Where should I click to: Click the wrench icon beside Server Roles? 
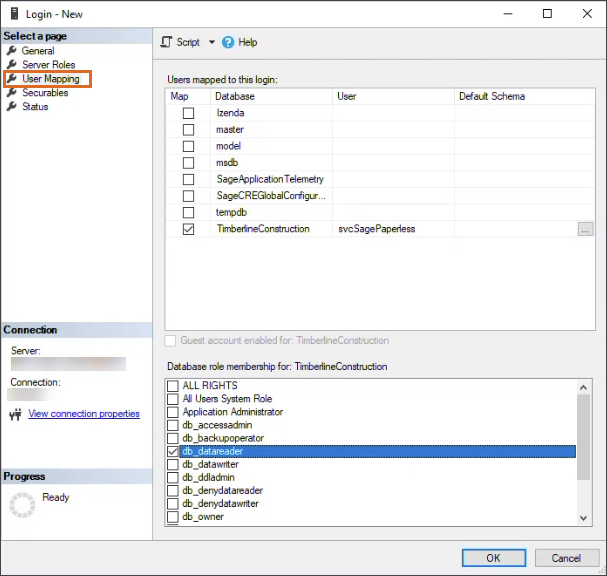[12, 64]
